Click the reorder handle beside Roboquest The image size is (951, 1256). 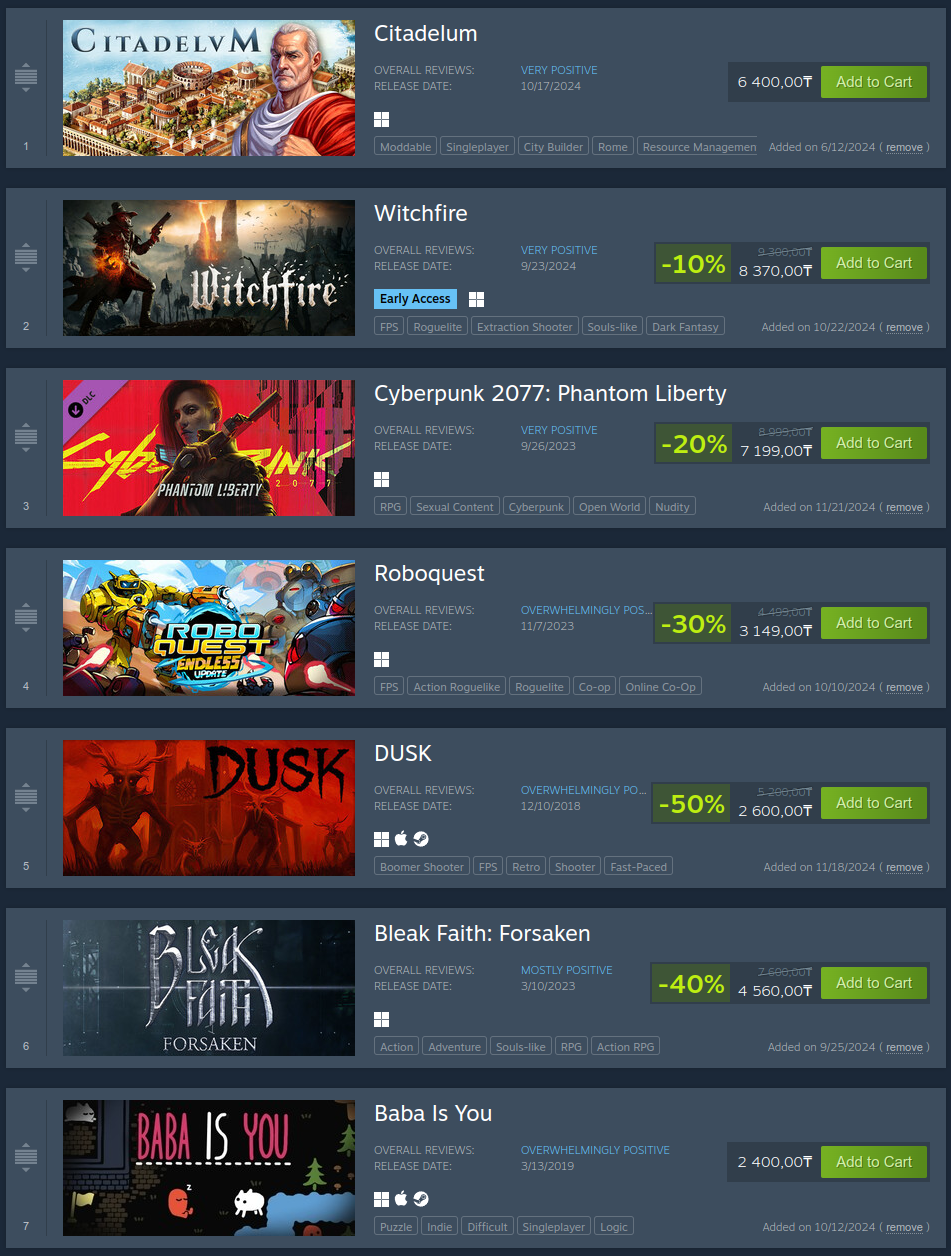tap(26, 617)
